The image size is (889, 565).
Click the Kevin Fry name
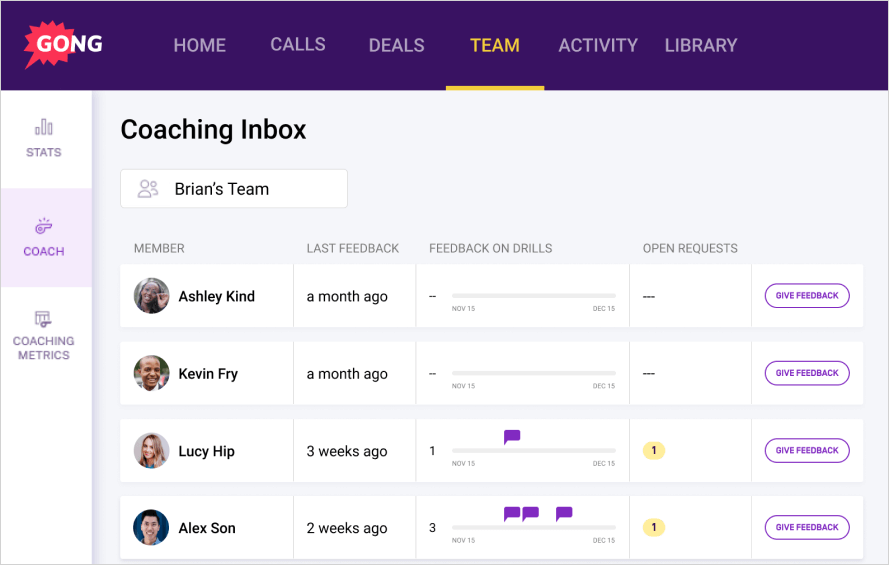pyautogui.click(x=208, y=374)
